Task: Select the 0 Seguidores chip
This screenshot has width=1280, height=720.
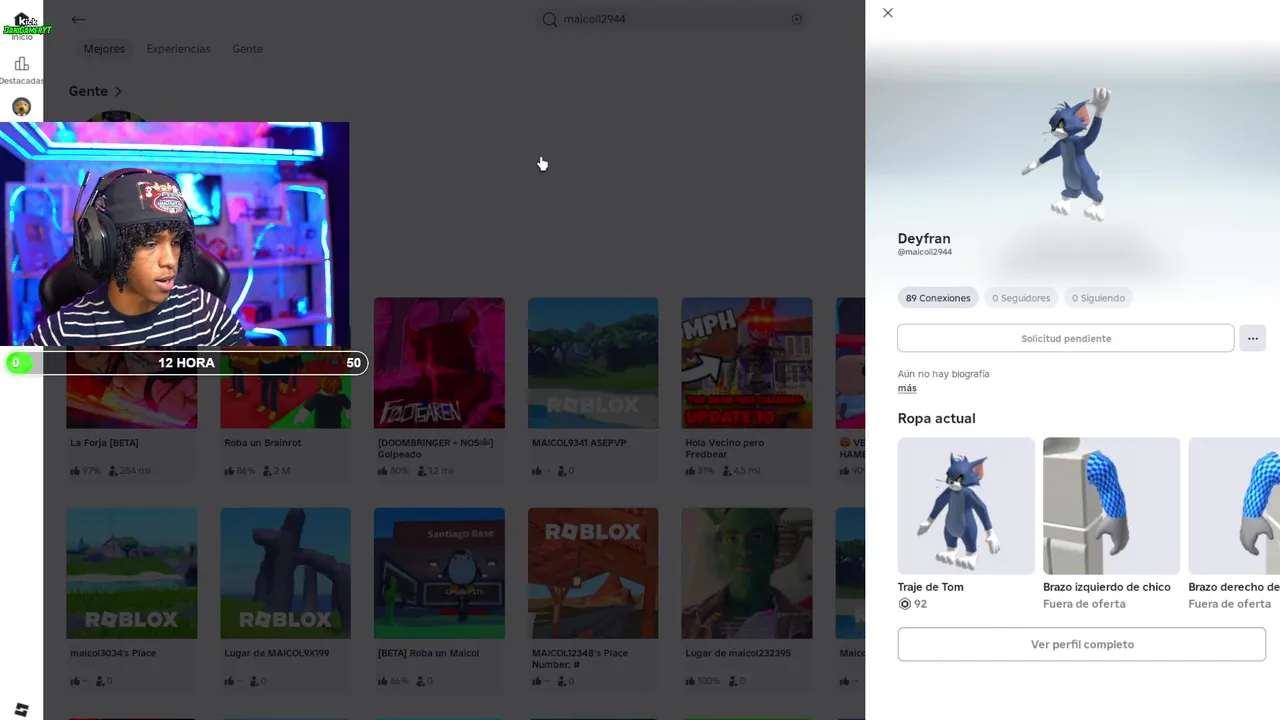Action: (x=1021, y=298)
